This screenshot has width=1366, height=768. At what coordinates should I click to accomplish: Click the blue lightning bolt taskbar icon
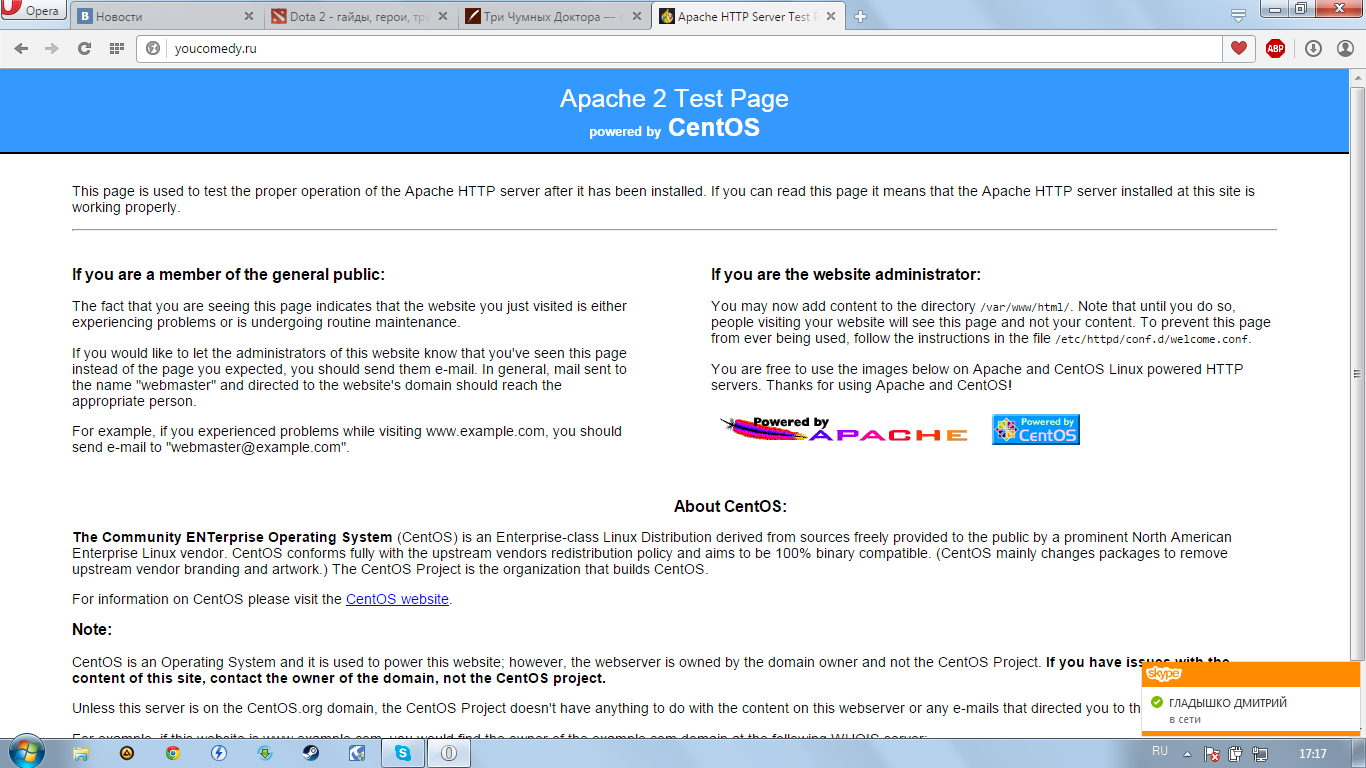click(218, 753)
